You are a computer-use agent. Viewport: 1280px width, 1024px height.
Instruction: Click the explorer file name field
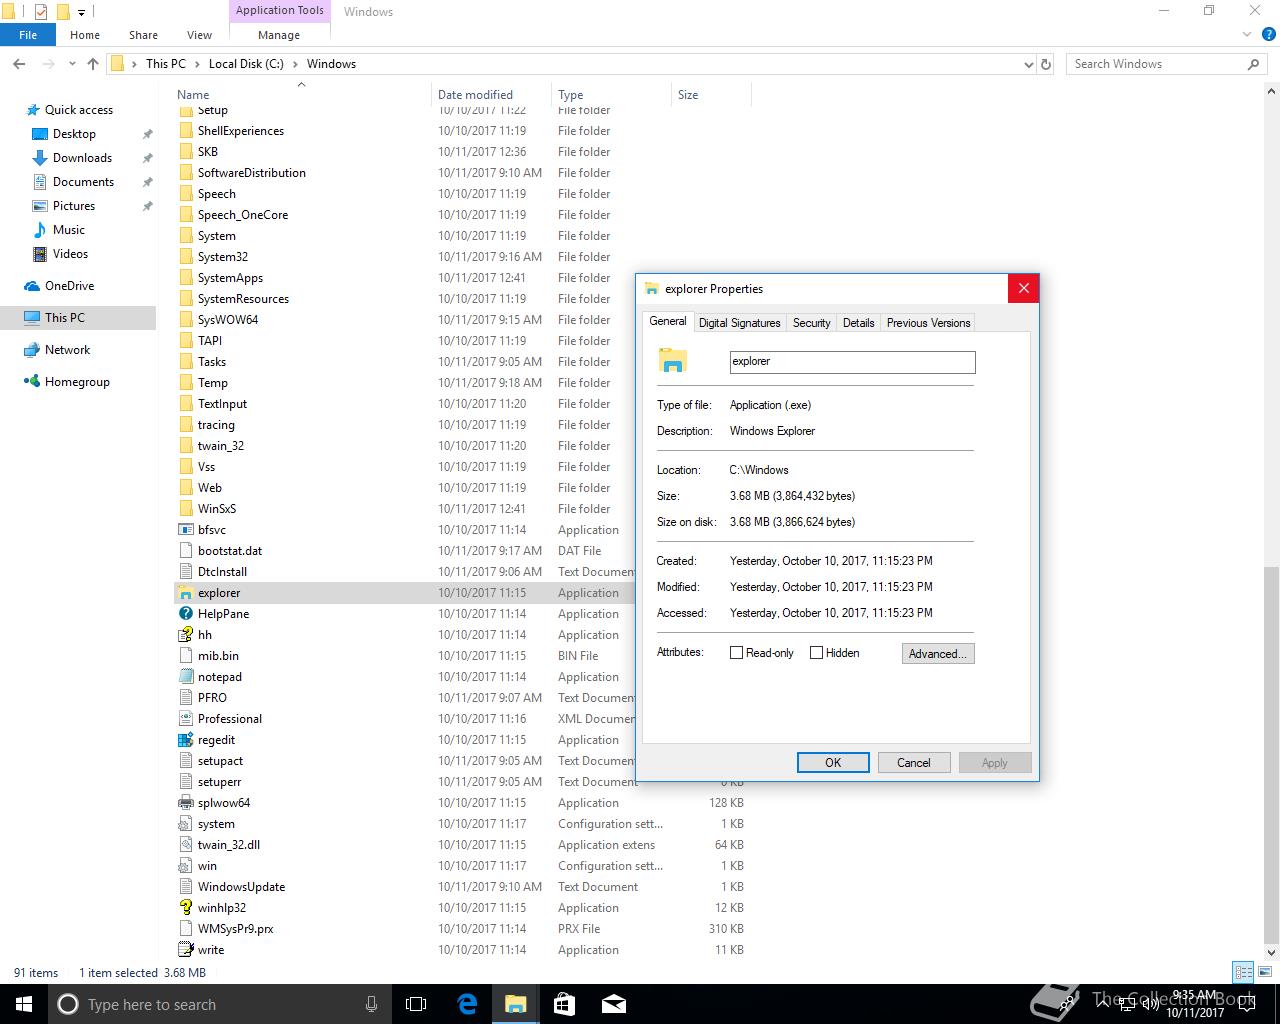point(852,362)
